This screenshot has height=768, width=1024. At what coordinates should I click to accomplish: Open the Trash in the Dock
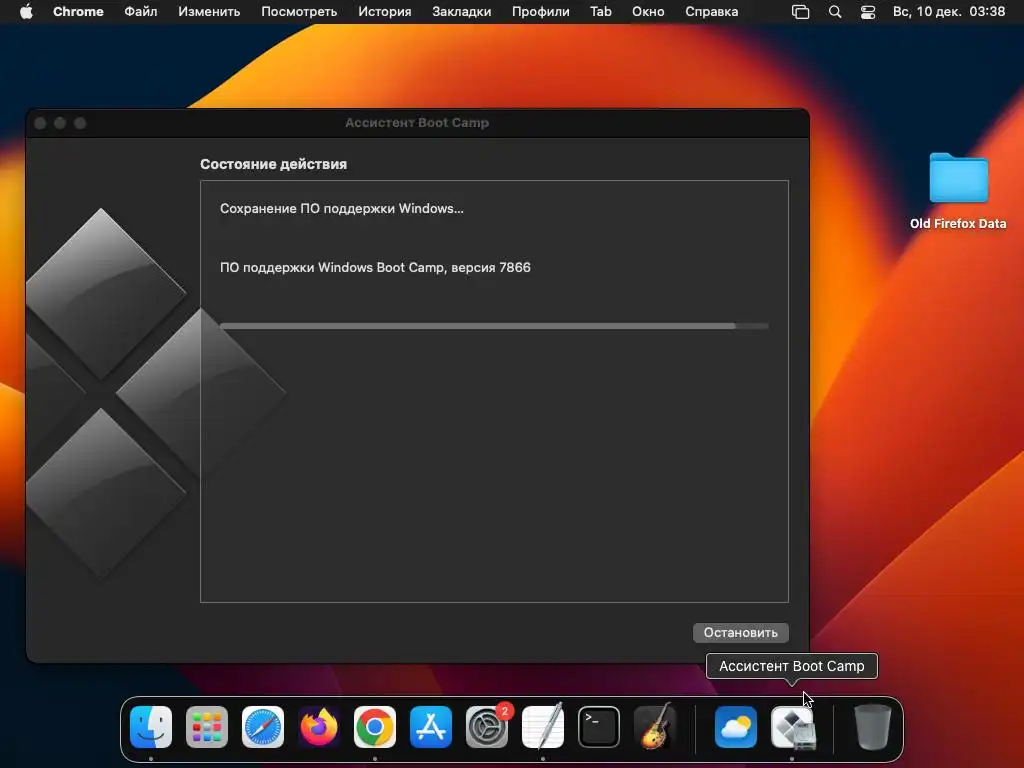click(x=872, y=727)
